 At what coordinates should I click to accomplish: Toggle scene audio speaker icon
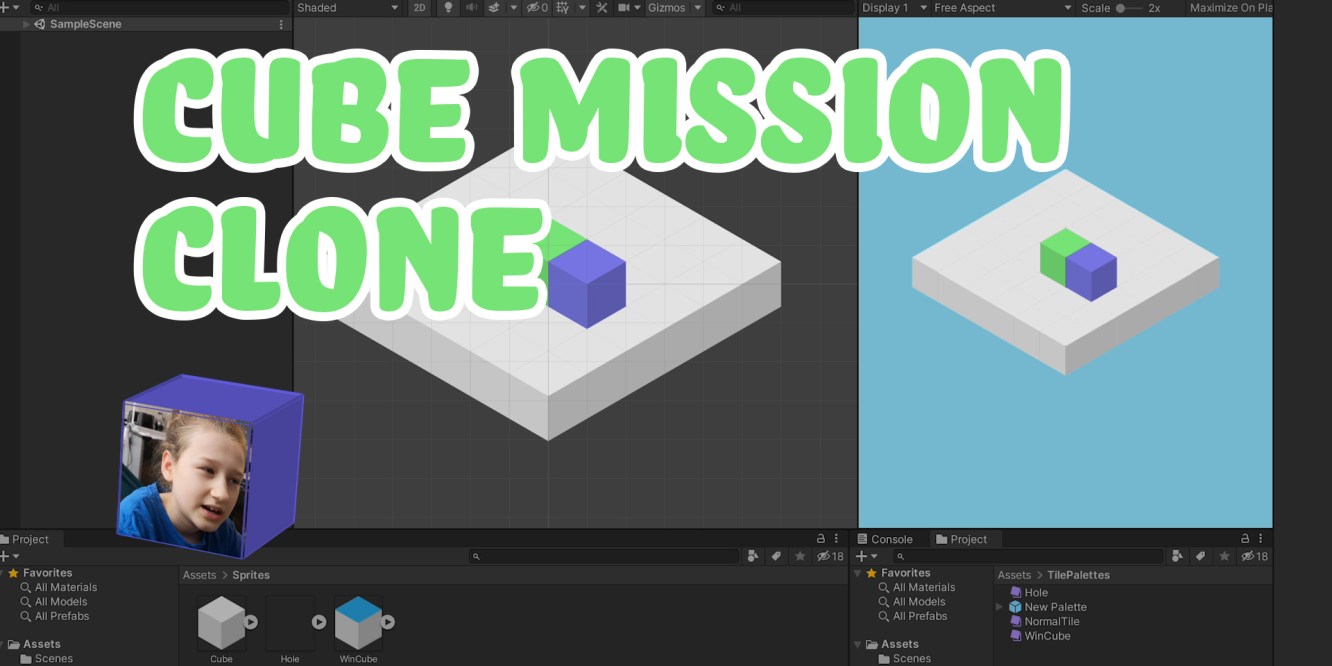471,8
